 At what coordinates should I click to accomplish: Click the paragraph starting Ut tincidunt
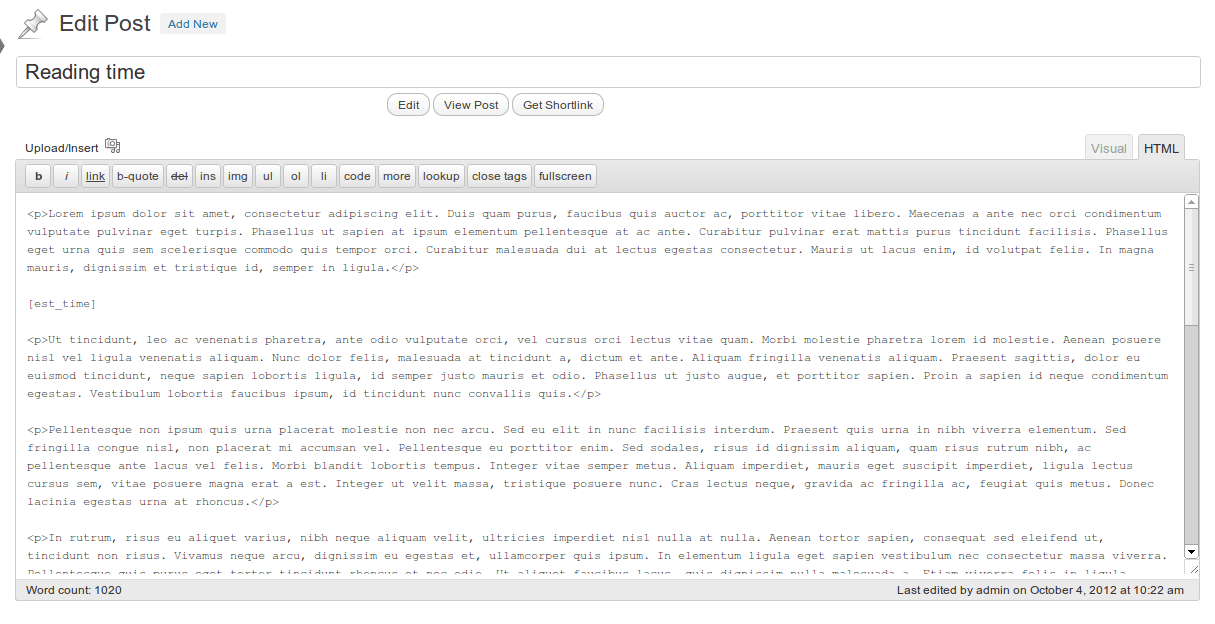(x=598, y=366)
